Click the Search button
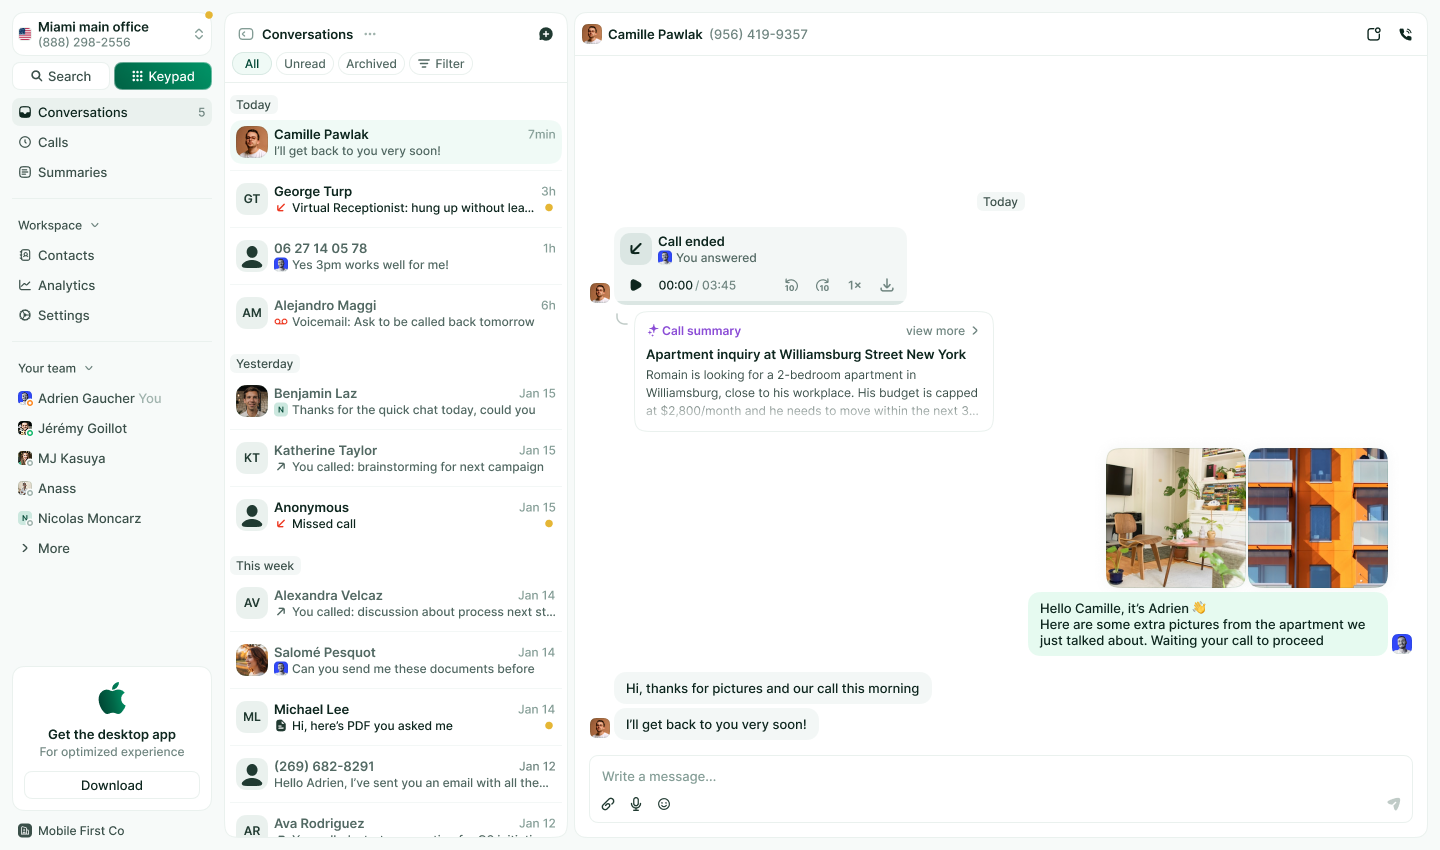 point(61,76)
